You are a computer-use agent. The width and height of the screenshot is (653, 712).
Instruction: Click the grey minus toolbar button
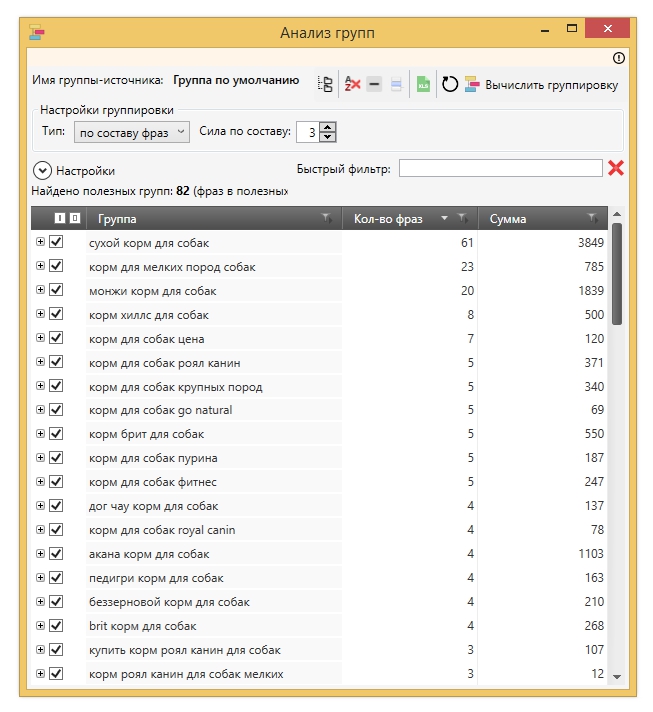374,84
